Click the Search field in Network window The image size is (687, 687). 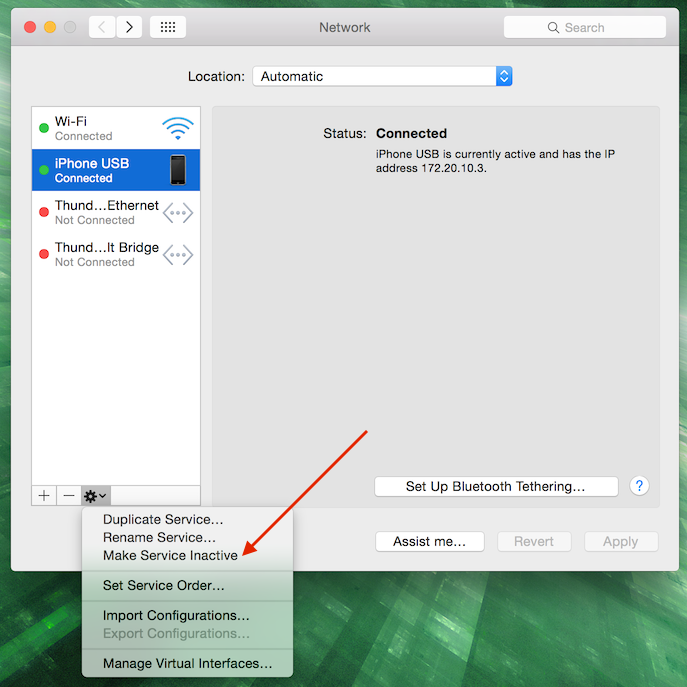pos(584,27)
